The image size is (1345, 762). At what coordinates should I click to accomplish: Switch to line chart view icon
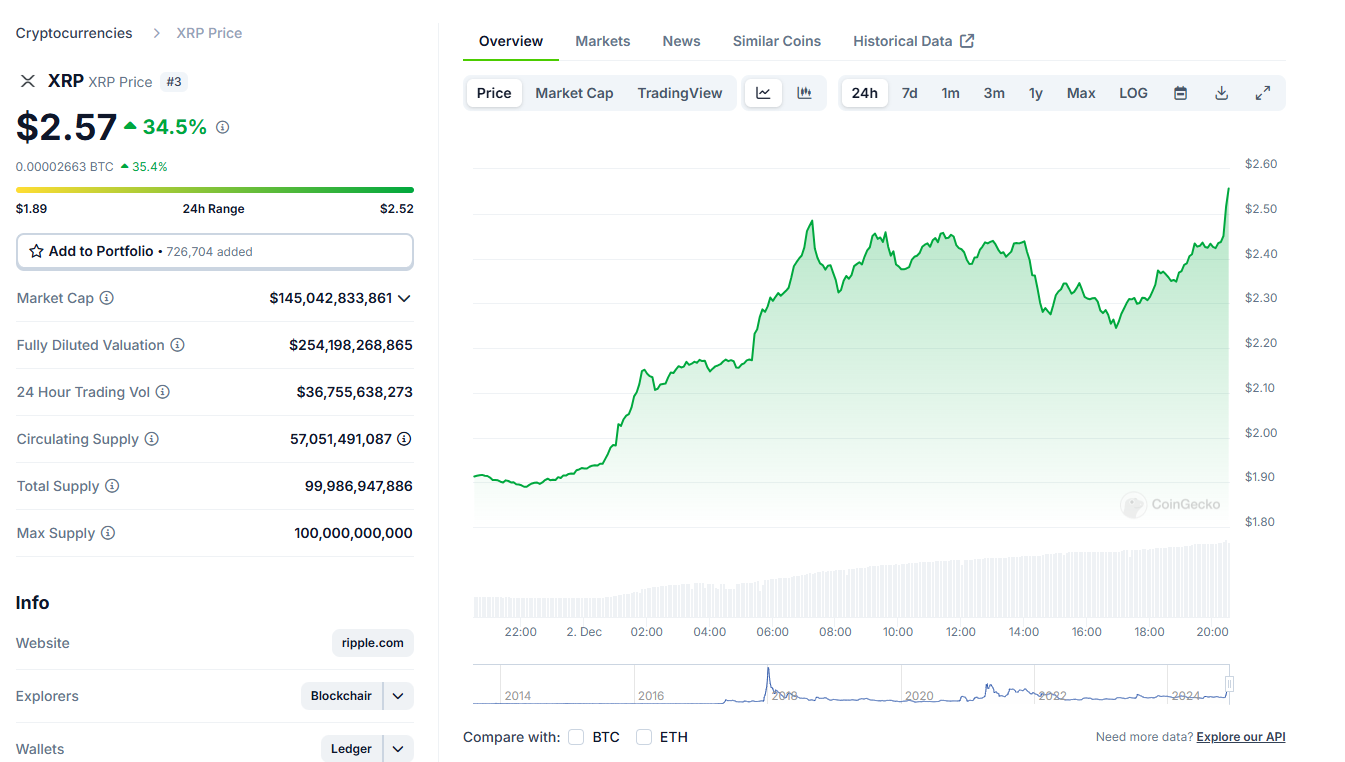pyautogui.click(x=763, y=93)
